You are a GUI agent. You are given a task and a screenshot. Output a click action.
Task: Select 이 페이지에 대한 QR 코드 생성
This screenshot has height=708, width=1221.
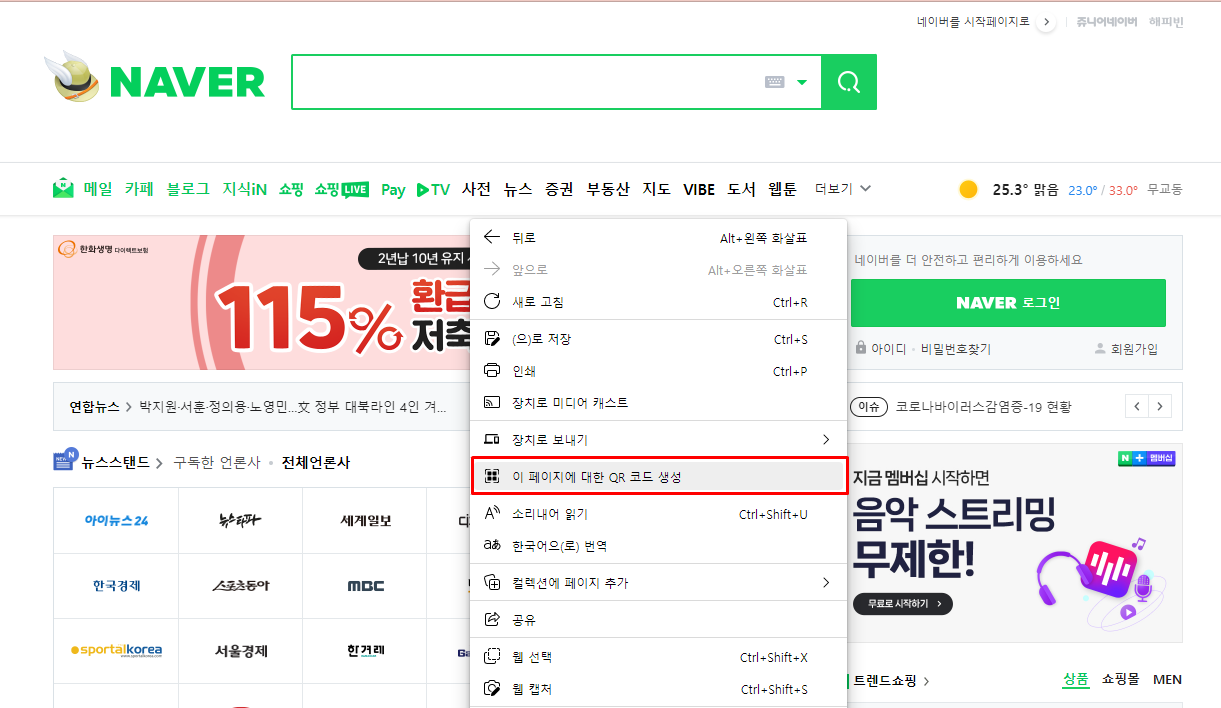pos(659,477)
